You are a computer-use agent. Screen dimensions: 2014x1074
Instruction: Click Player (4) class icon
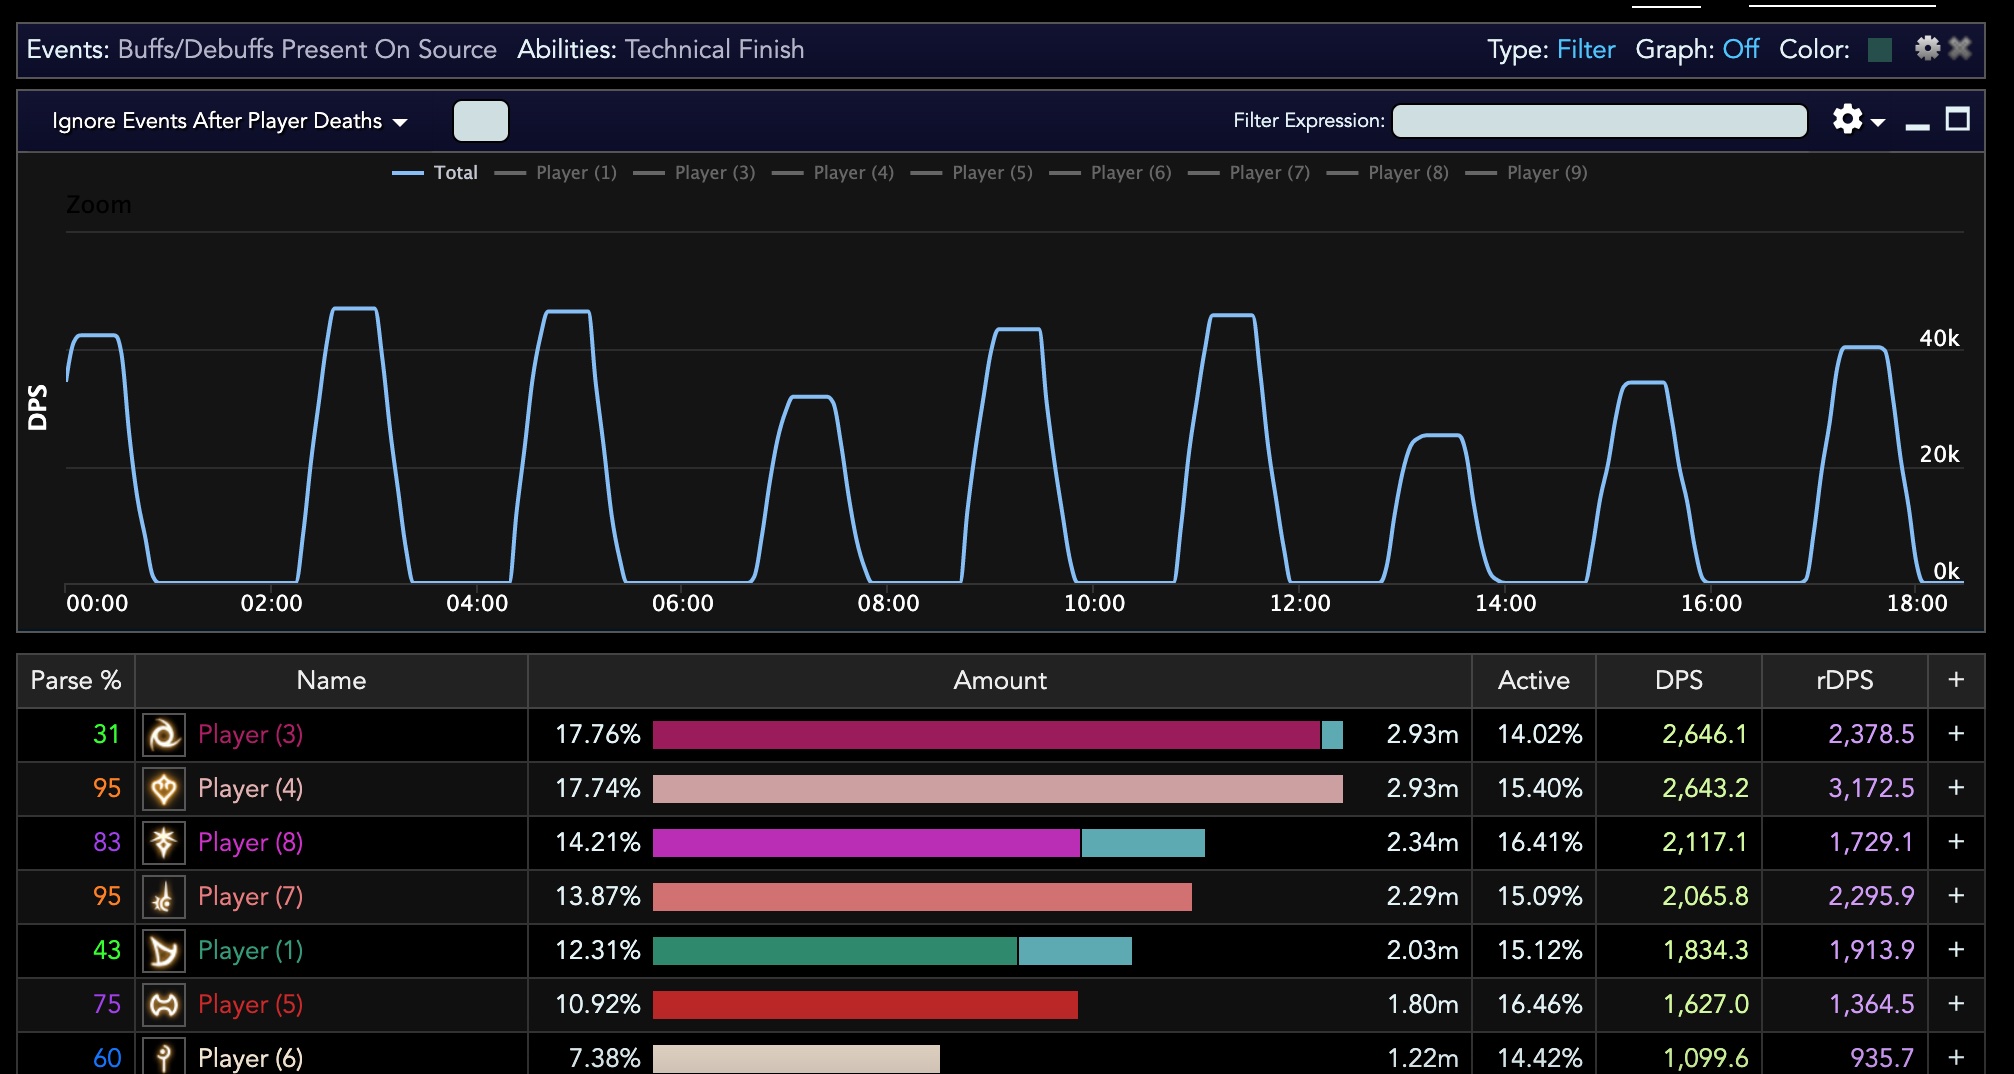(164, 789)
